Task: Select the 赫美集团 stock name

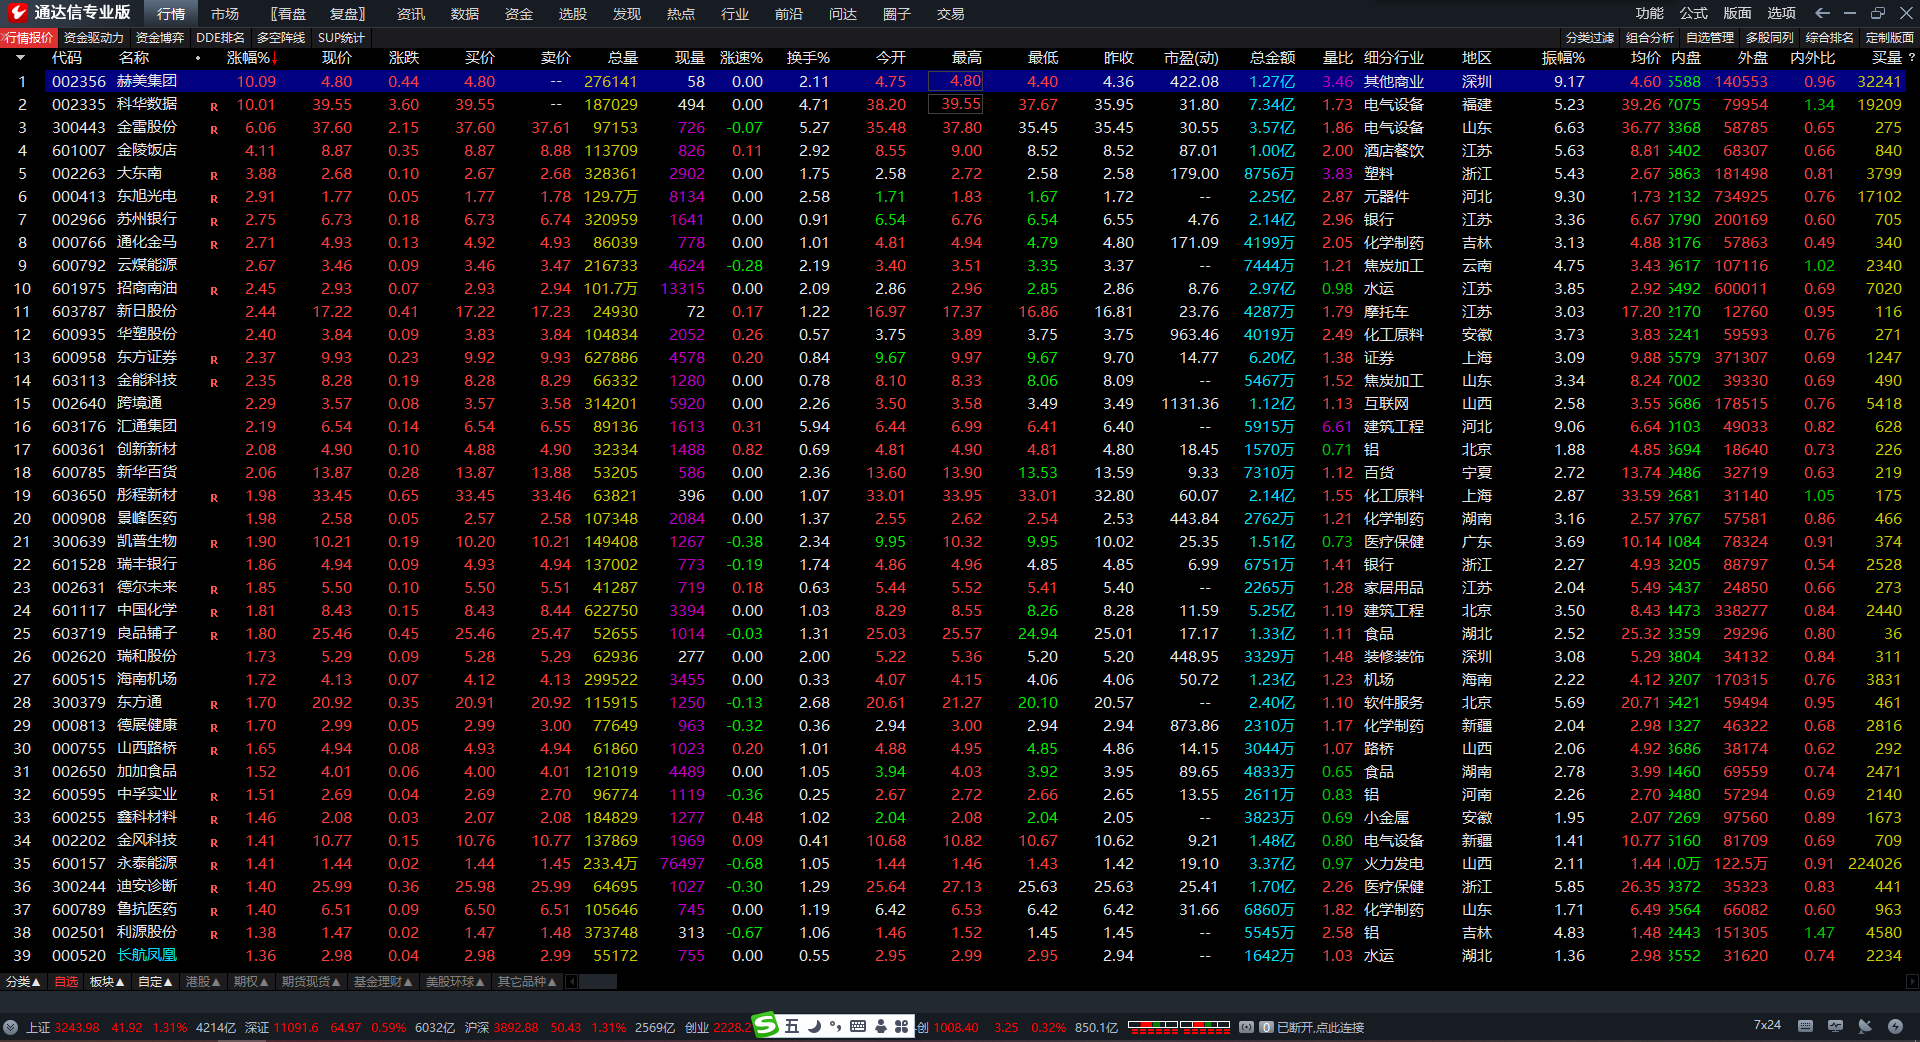Action: tap(147, 81)
